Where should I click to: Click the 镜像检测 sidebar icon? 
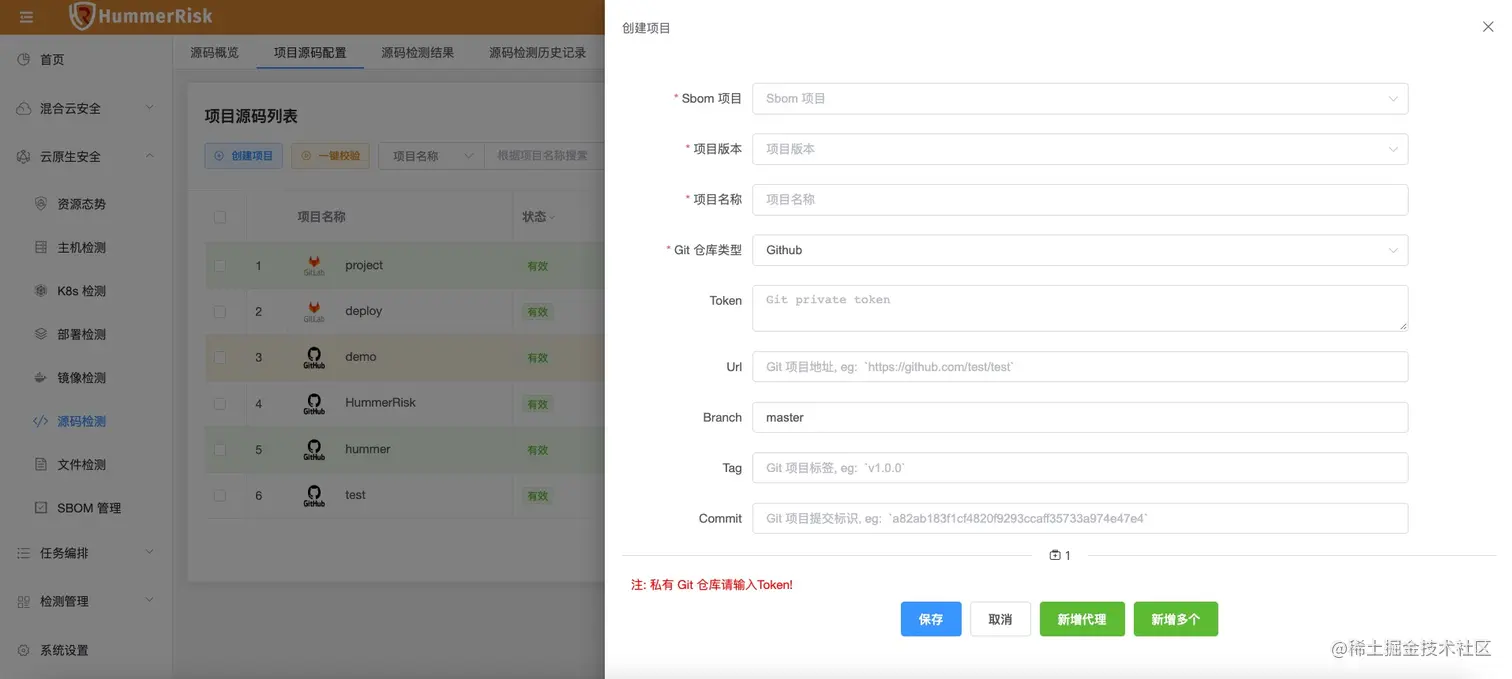(x=41, y=378)
